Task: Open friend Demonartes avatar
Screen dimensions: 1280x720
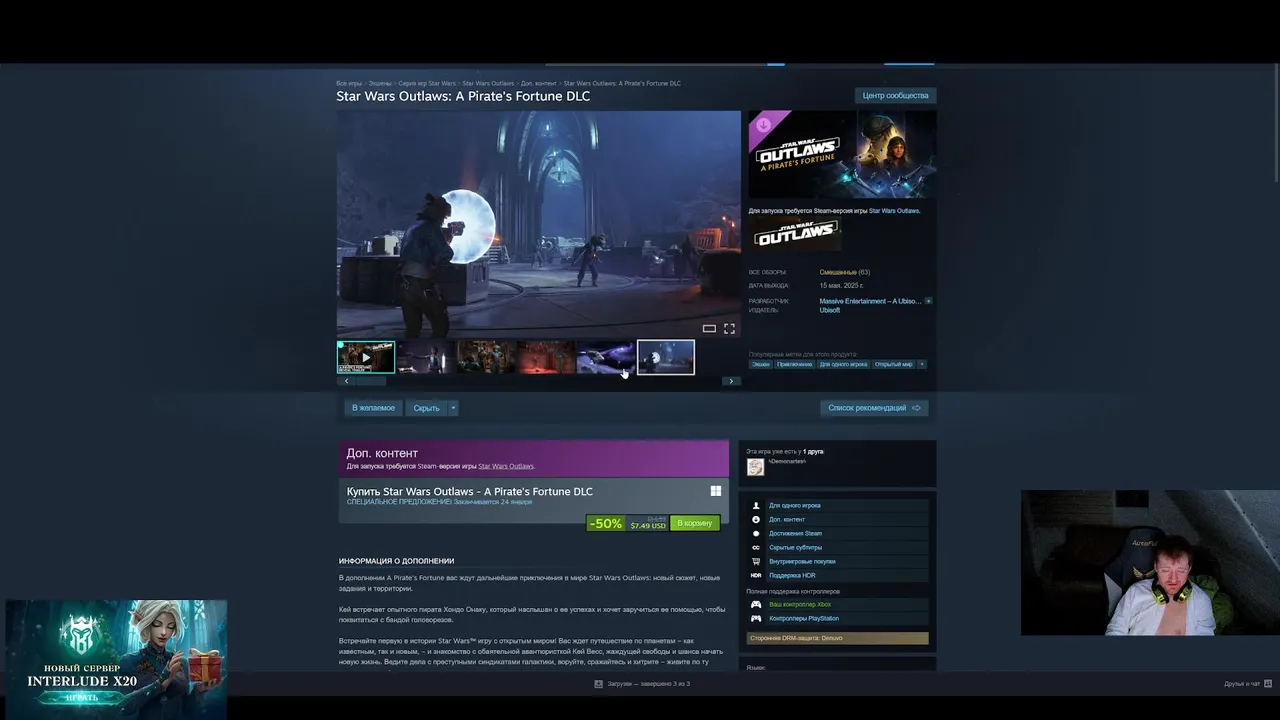Action: pyautogui.click(x=755, y=467)
